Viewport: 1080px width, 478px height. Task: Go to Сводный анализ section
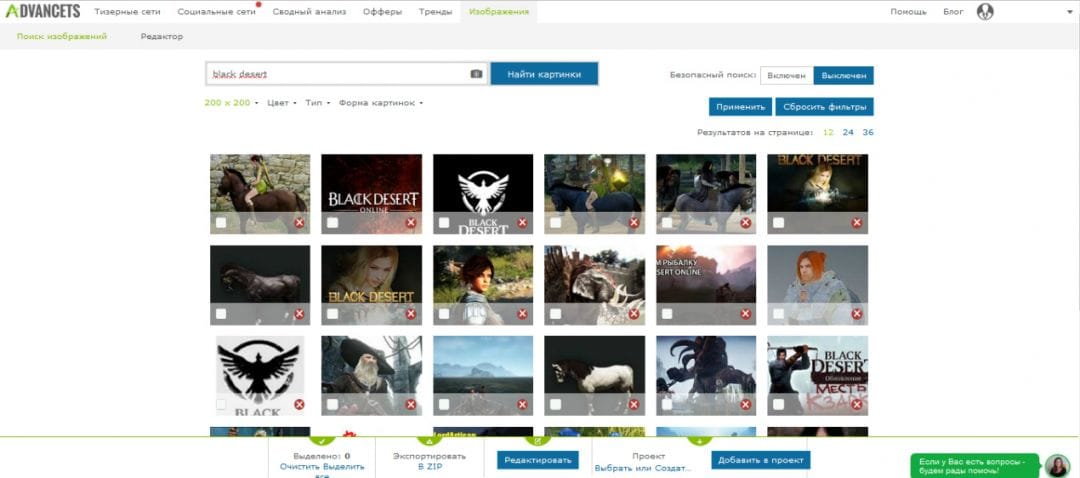309,12
